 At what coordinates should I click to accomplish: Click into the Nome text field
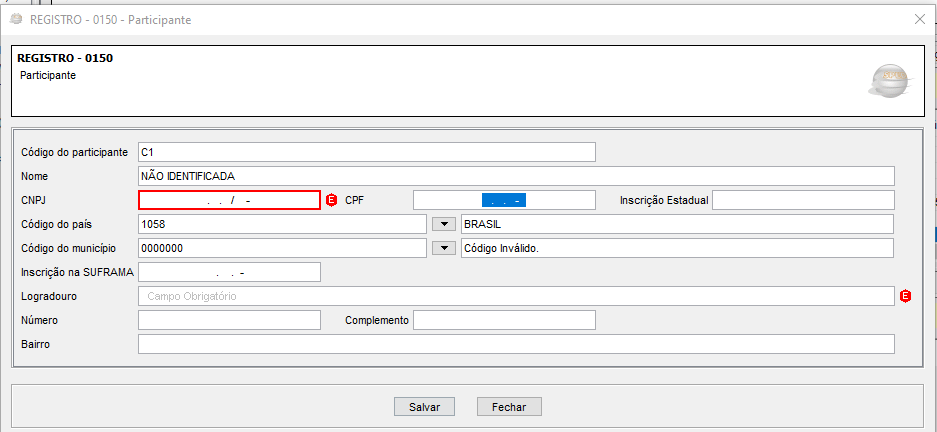[x=515, y=176]
